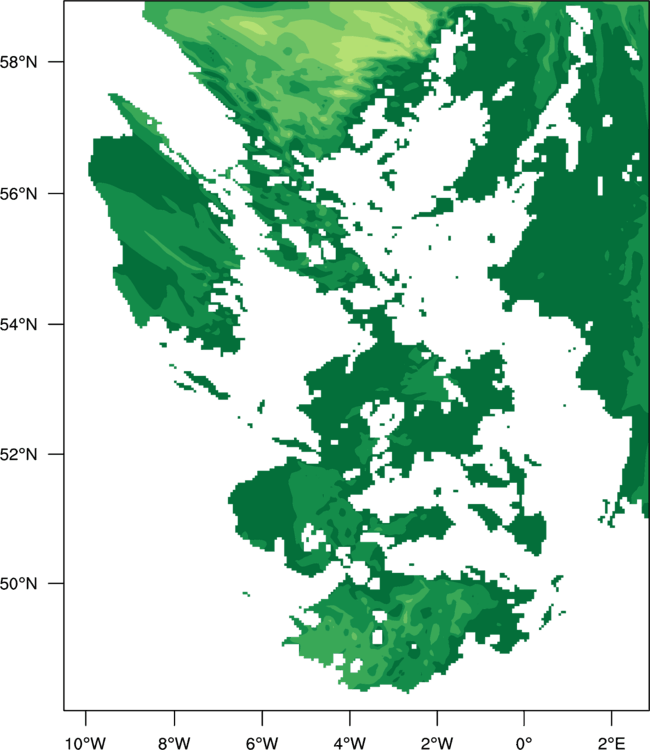The width and height of the screenshot is (650, 750).
Task: Click the 10°W longitude label
Action: click(x=86, y=743)
